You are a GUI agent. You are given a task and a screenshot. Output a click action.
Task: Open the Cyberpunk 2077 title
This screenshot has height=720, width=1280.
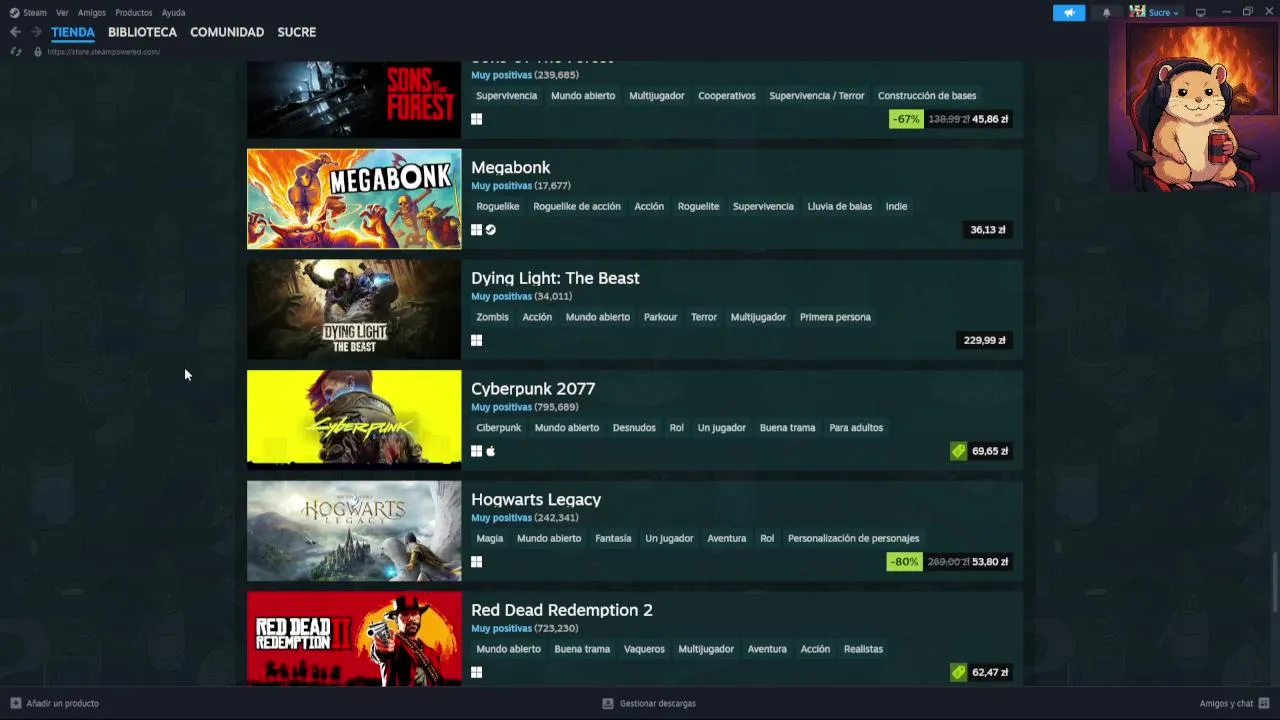pyautogui.click(x=533, y=389)
